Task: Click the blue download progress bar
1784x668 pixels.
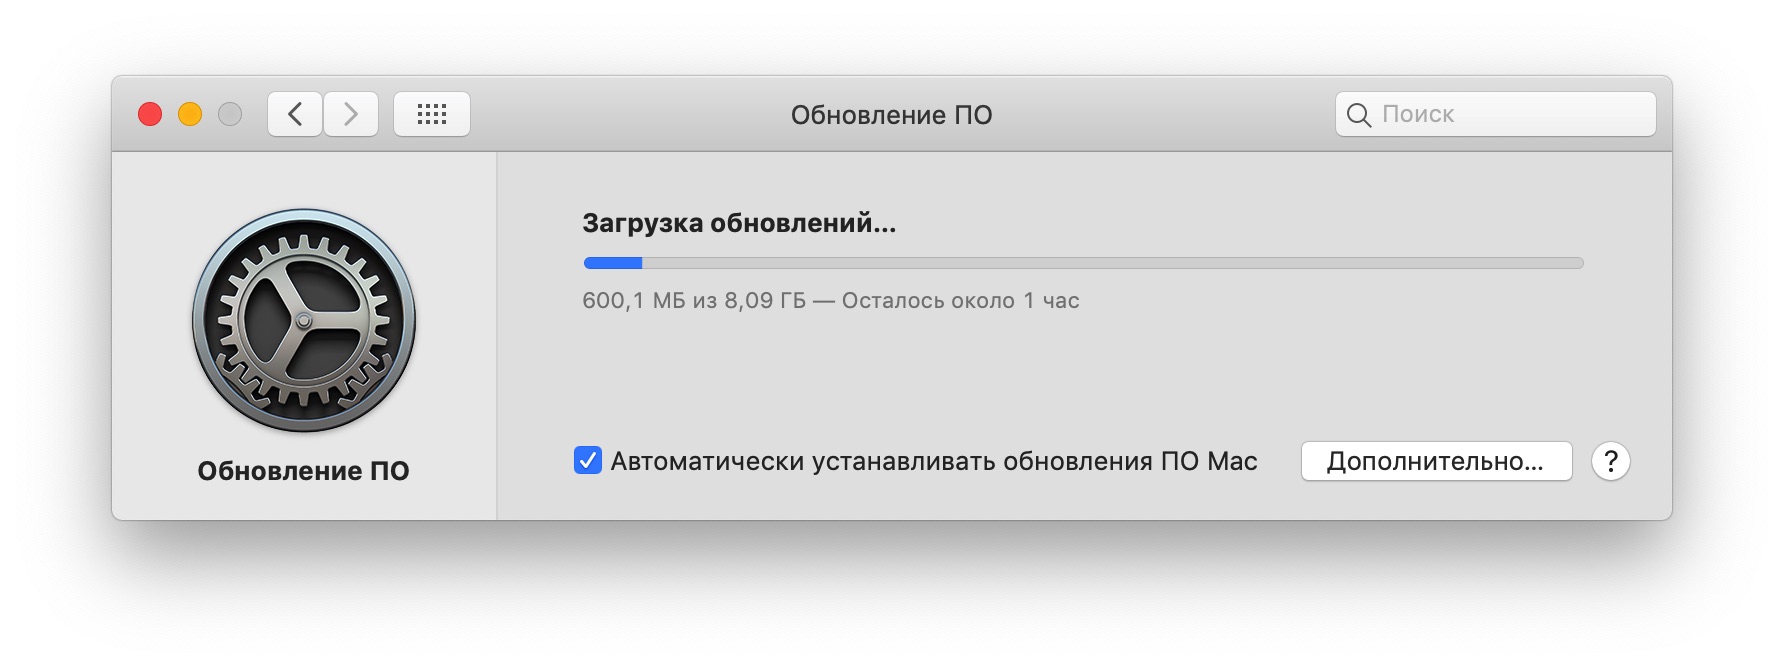Action: (x=613, y=263)
